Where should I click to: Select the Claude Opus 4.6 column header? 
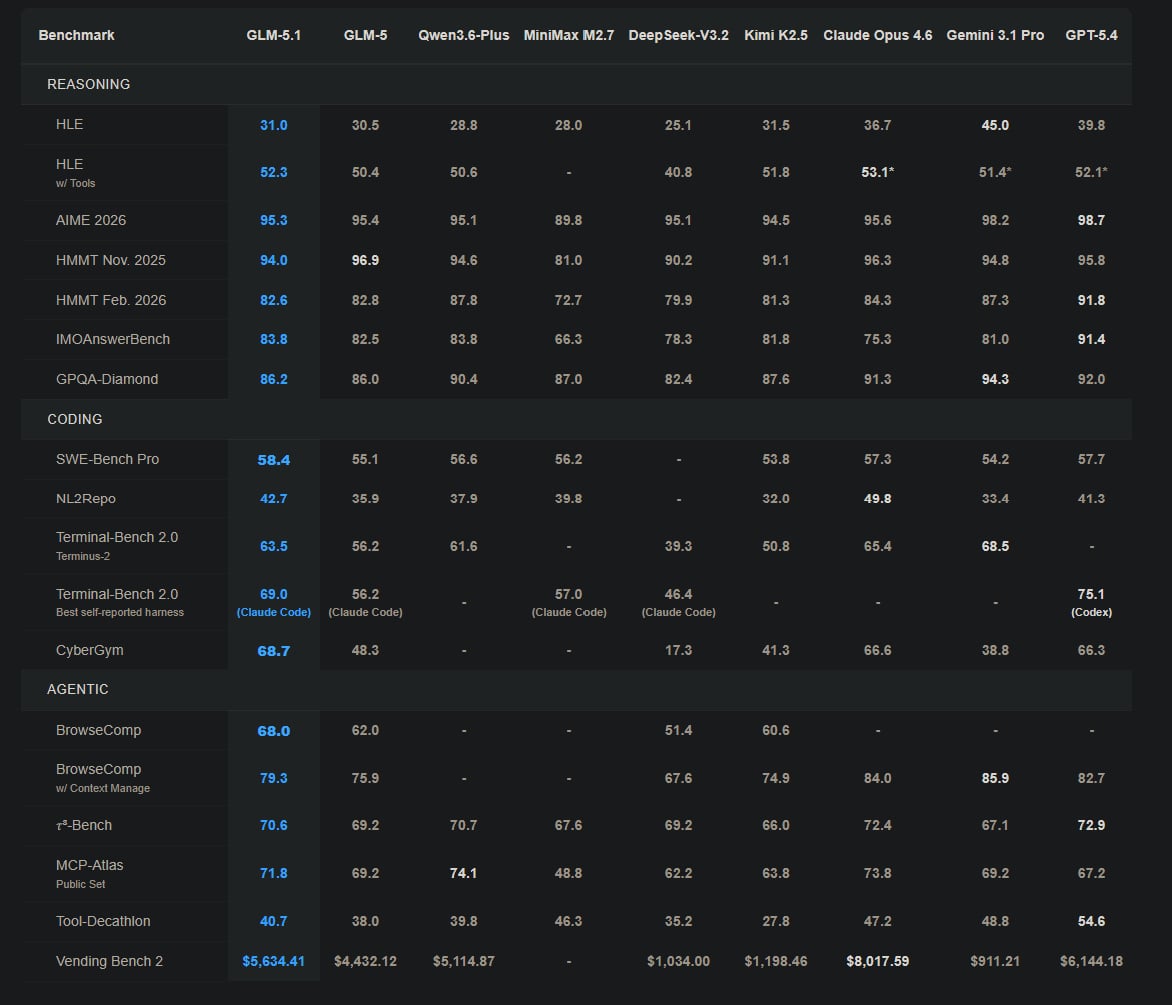877,35
